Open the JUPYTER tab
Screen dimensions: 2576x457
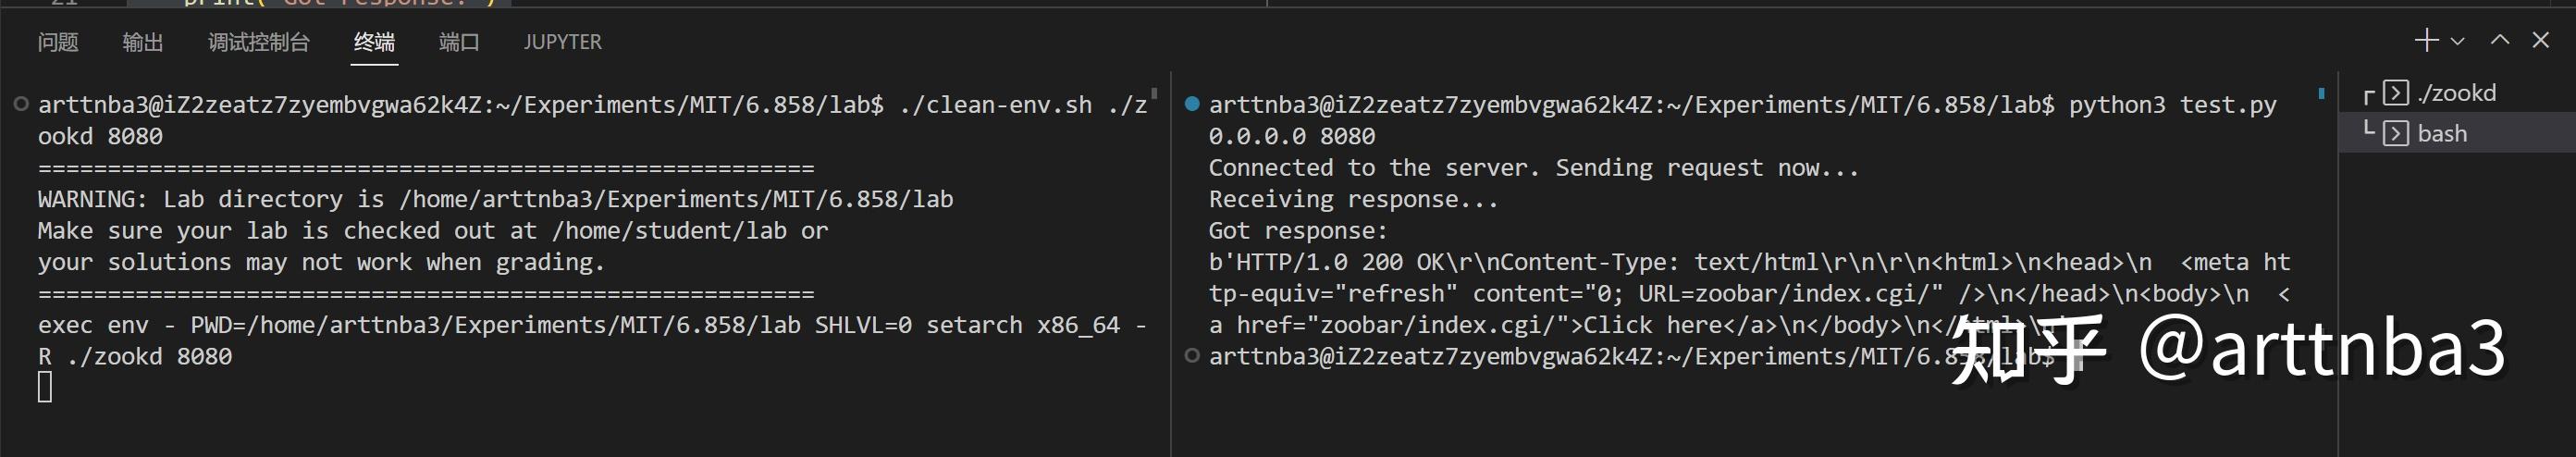coord(562,42)
